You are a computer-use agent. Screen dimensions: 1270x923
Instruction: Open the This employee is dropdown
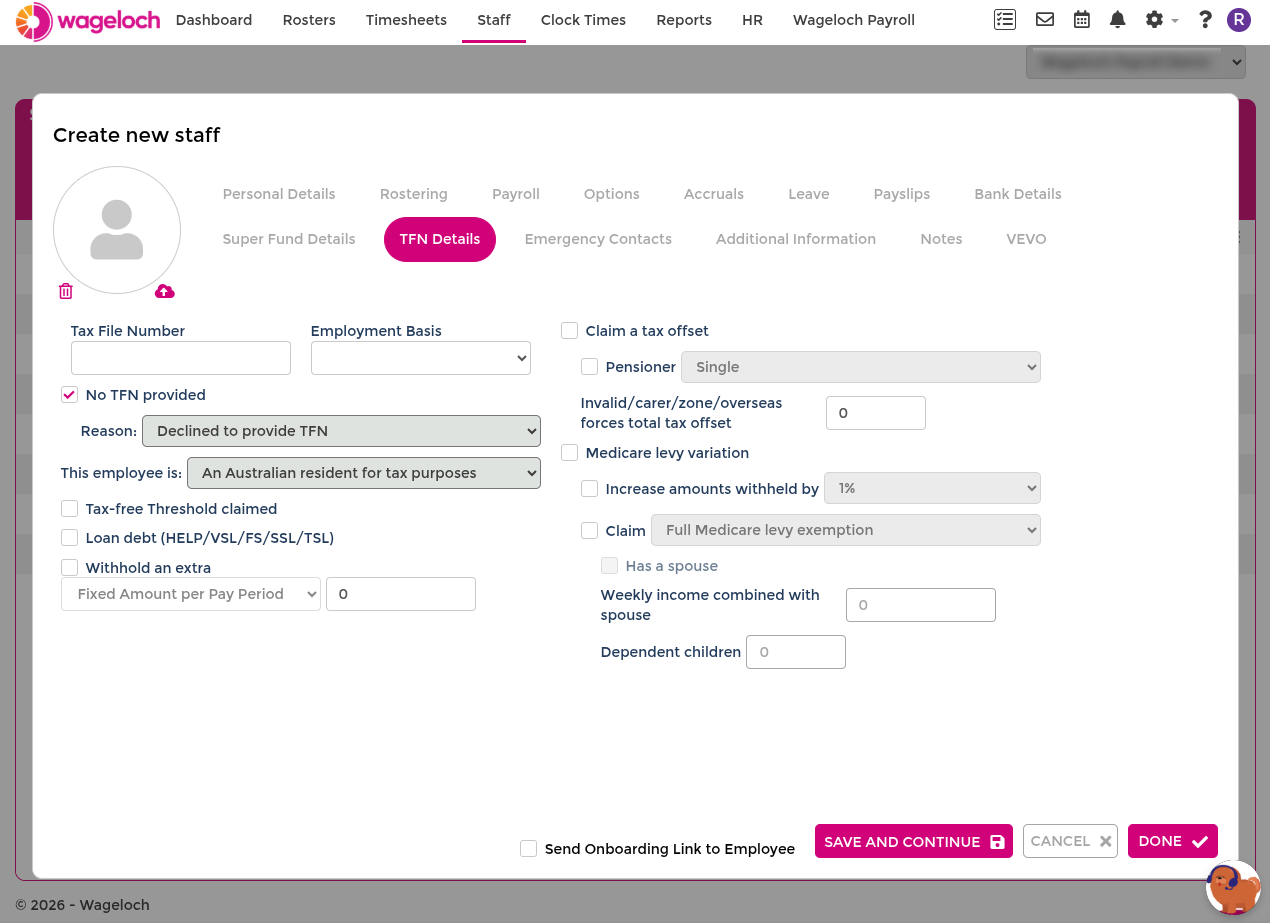pyautogui.click(x=364, y=473)
